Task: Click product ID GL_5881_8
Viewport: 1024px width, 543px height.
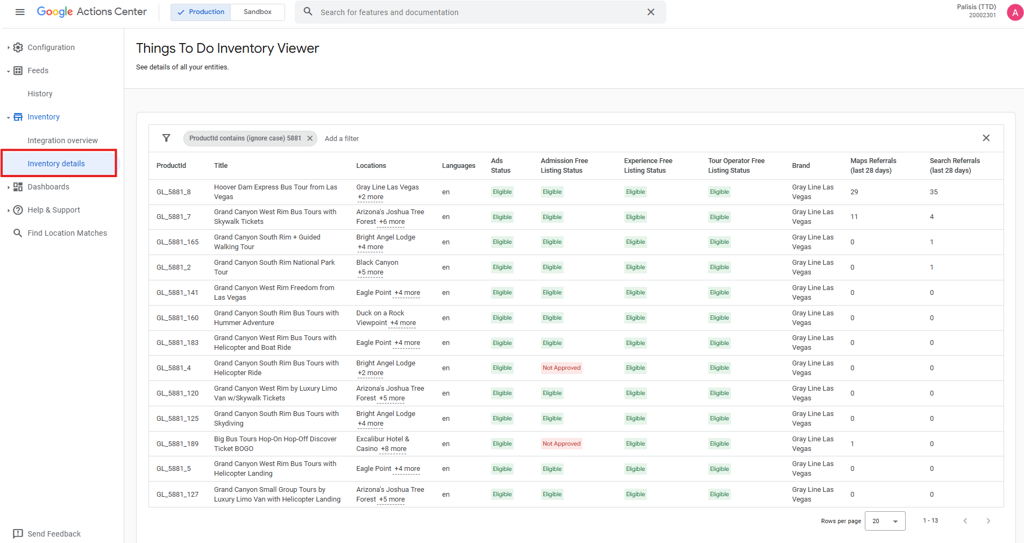Action: (x=174, y=192)
